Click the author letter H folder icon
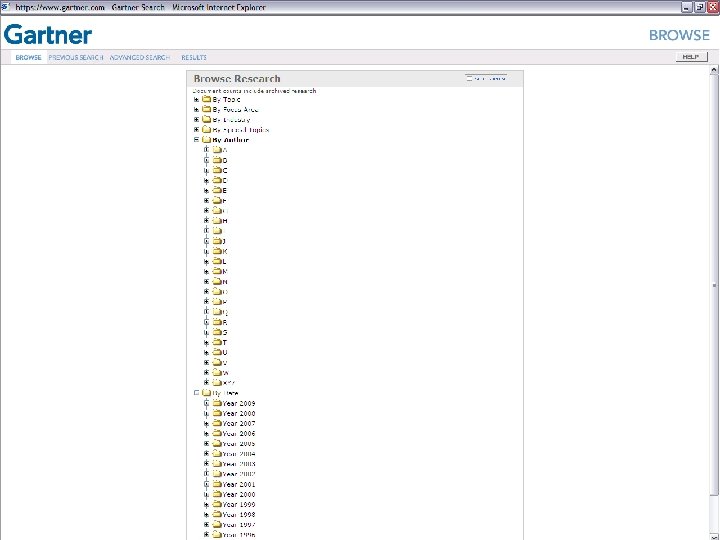The image size is (720, 540). pos(217,220)
